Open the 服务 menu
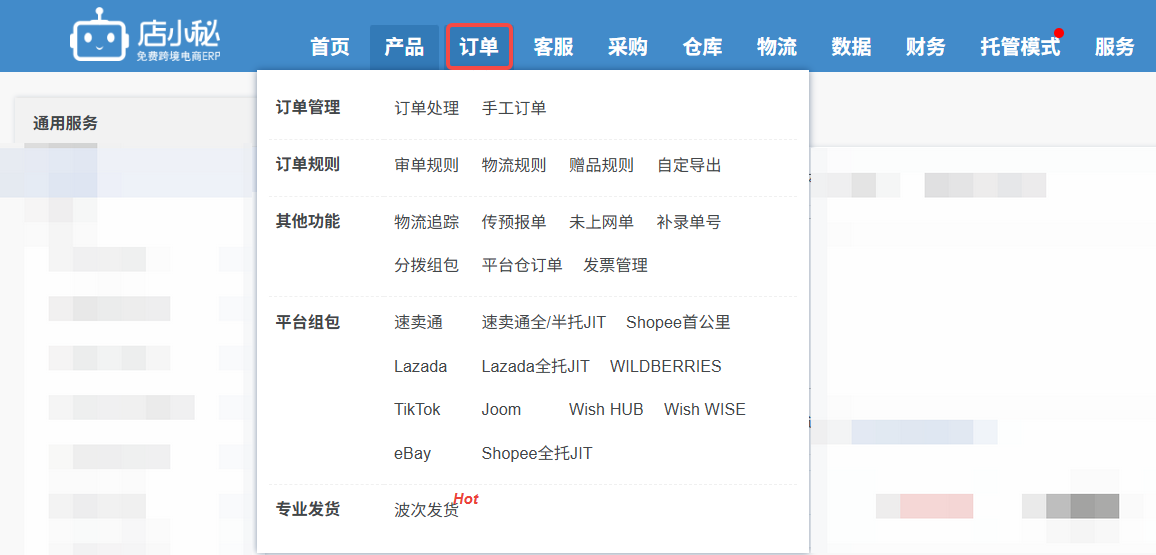Screen dimensions: 1156x555 click(1115, 47)
